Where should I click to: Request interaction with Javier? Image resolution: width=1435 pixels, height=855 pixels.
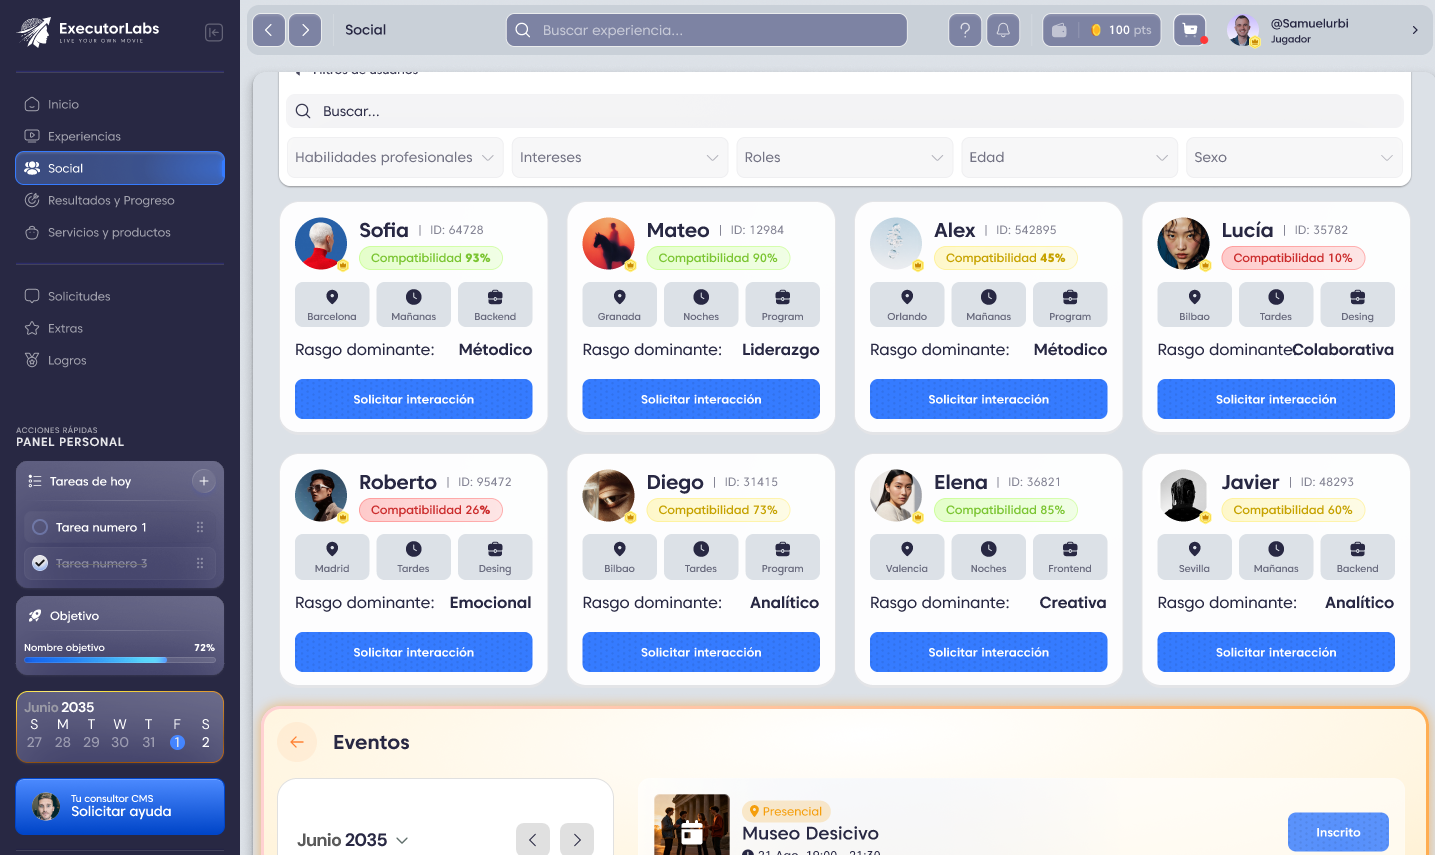1276,652
